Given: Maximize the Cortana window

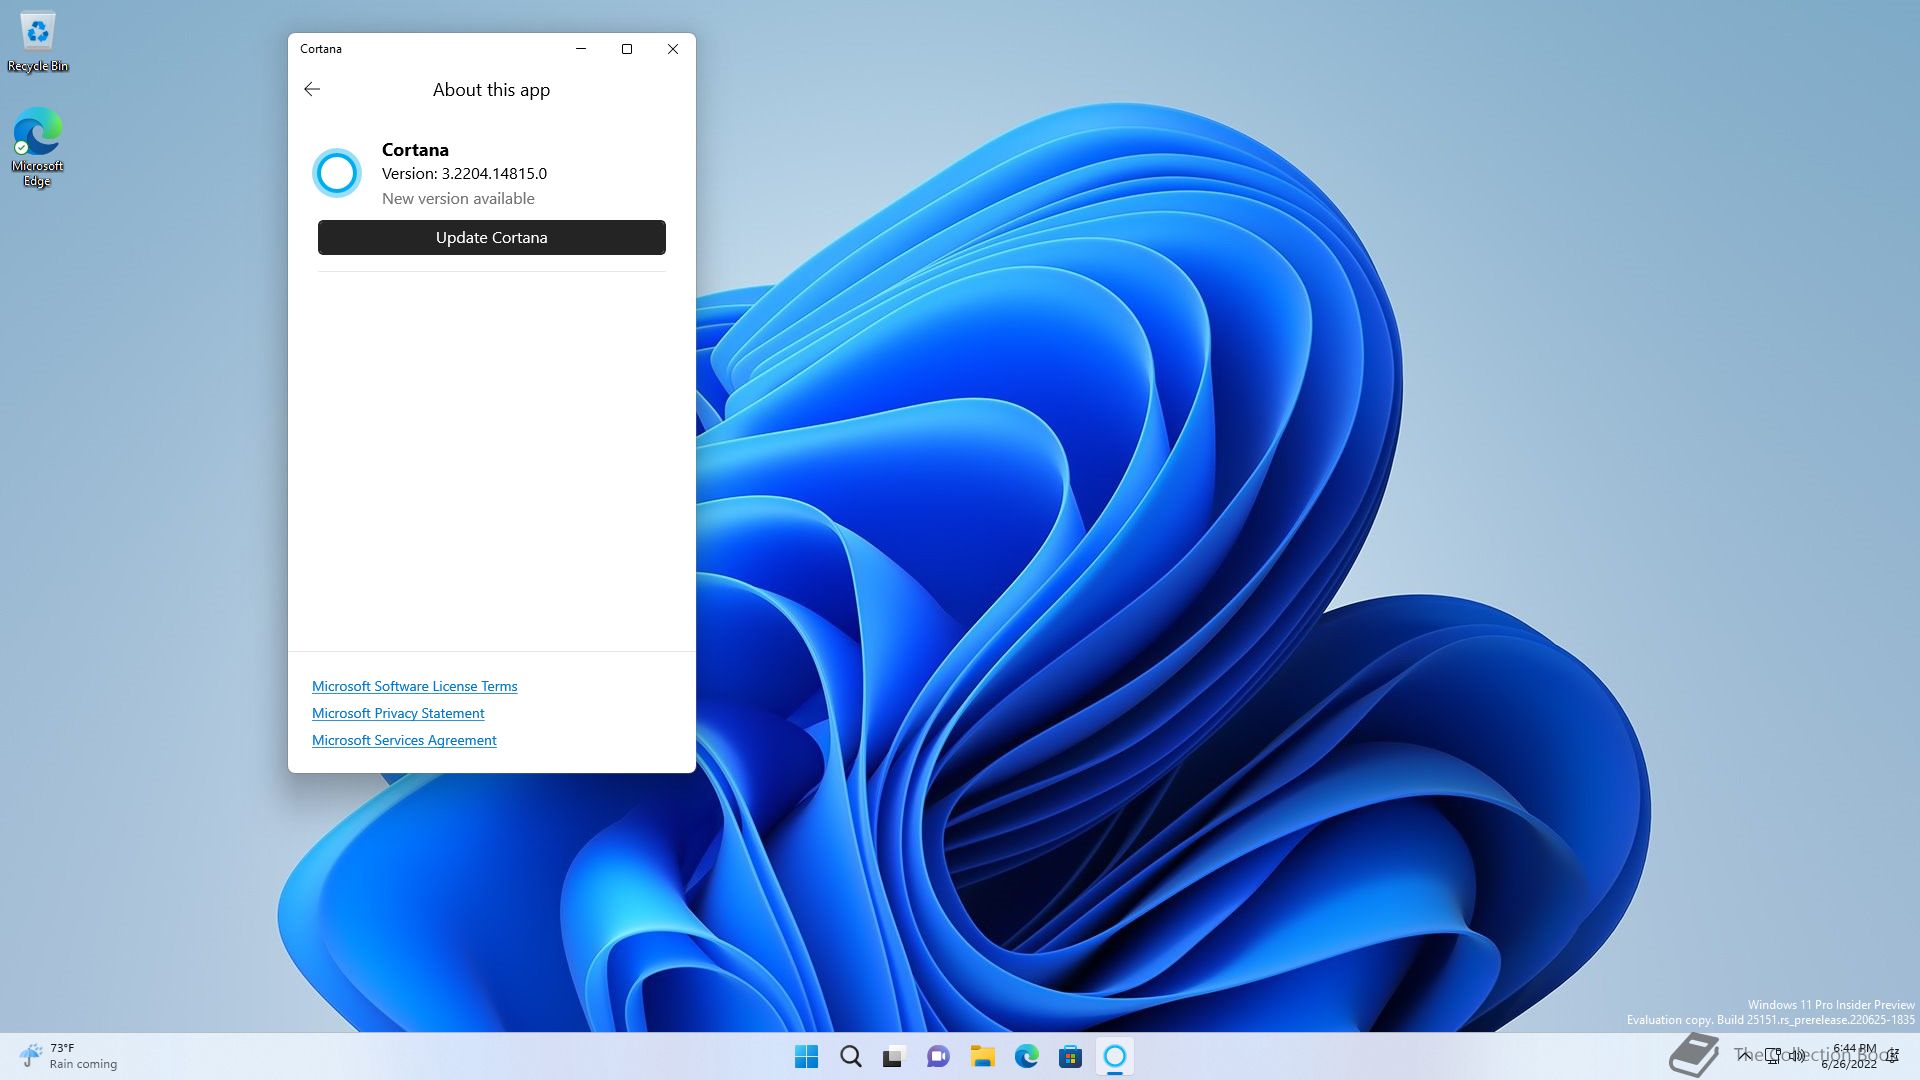Looking at the screenshot, I should tap(627, 49).
